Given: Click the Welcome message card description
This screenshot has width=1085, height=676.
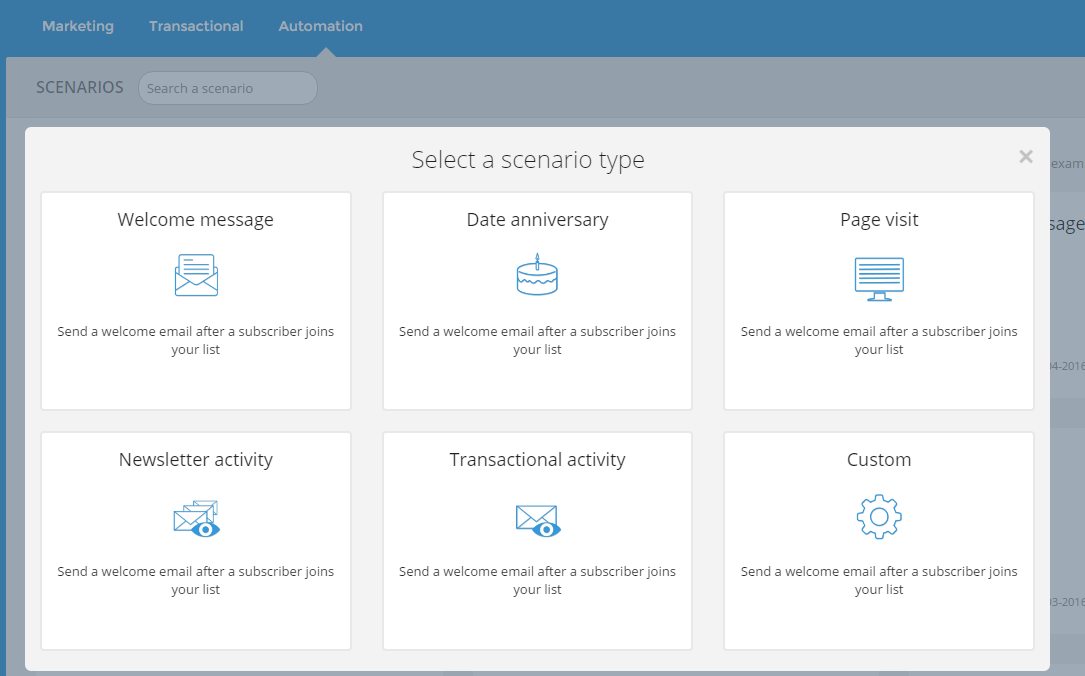Looking at the screenshot, I should coord(196,340).
